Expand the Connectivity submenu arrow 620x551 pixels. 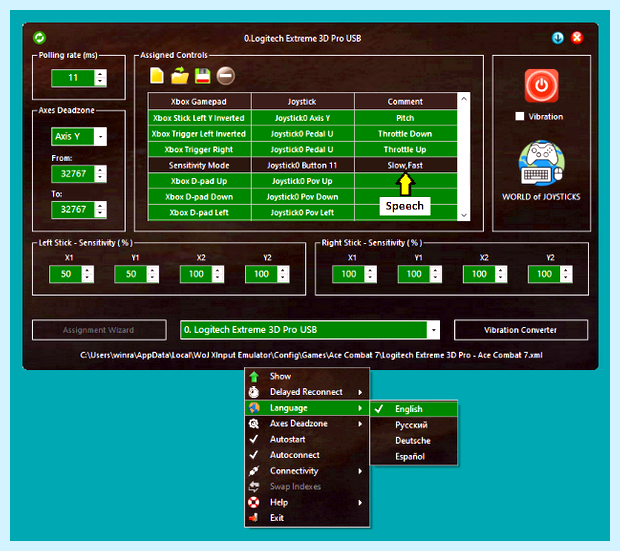(360, 471)
